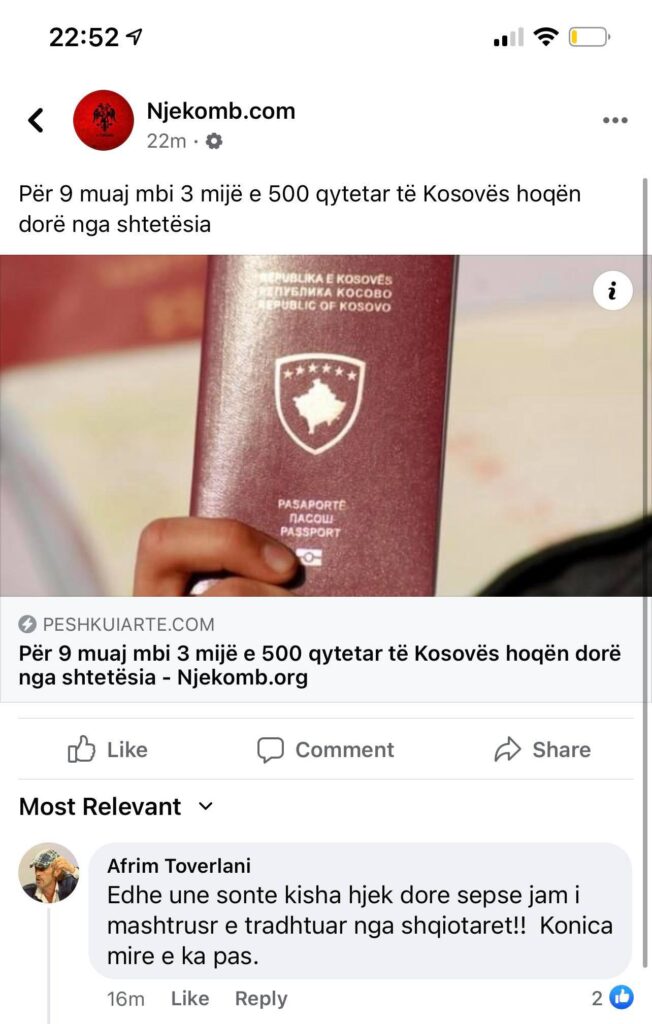Viewport: 652px width, 1024px height.
Task: Tap the post audience gear icon
Action: tap(214, 141)
